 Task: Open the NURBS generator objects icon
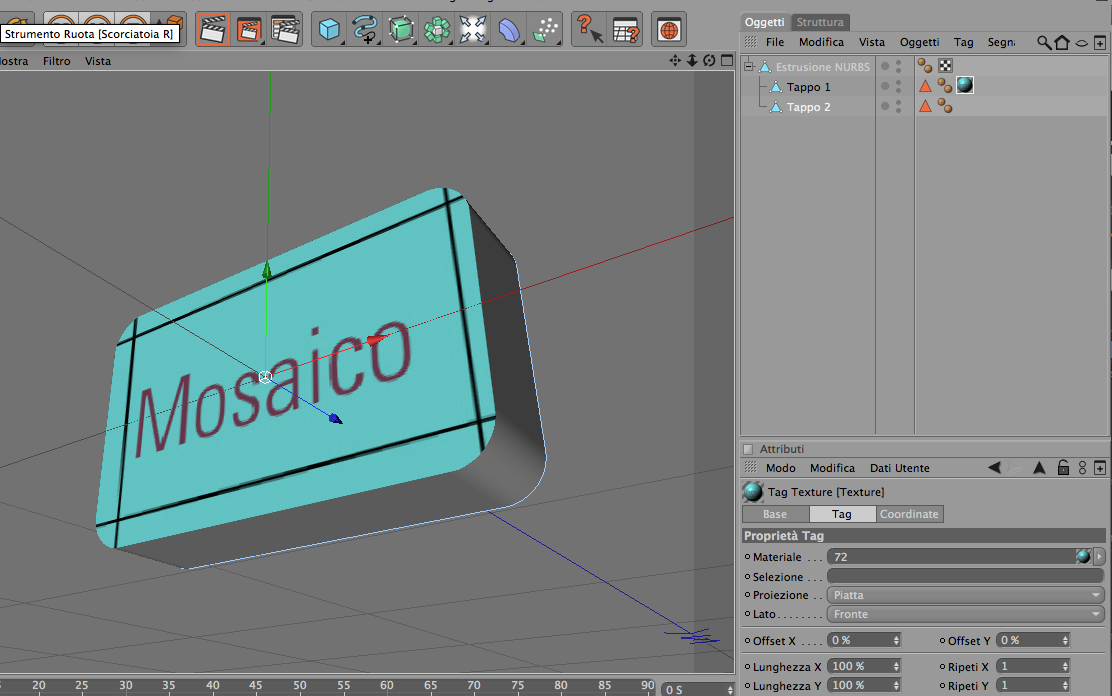[401, 30]
